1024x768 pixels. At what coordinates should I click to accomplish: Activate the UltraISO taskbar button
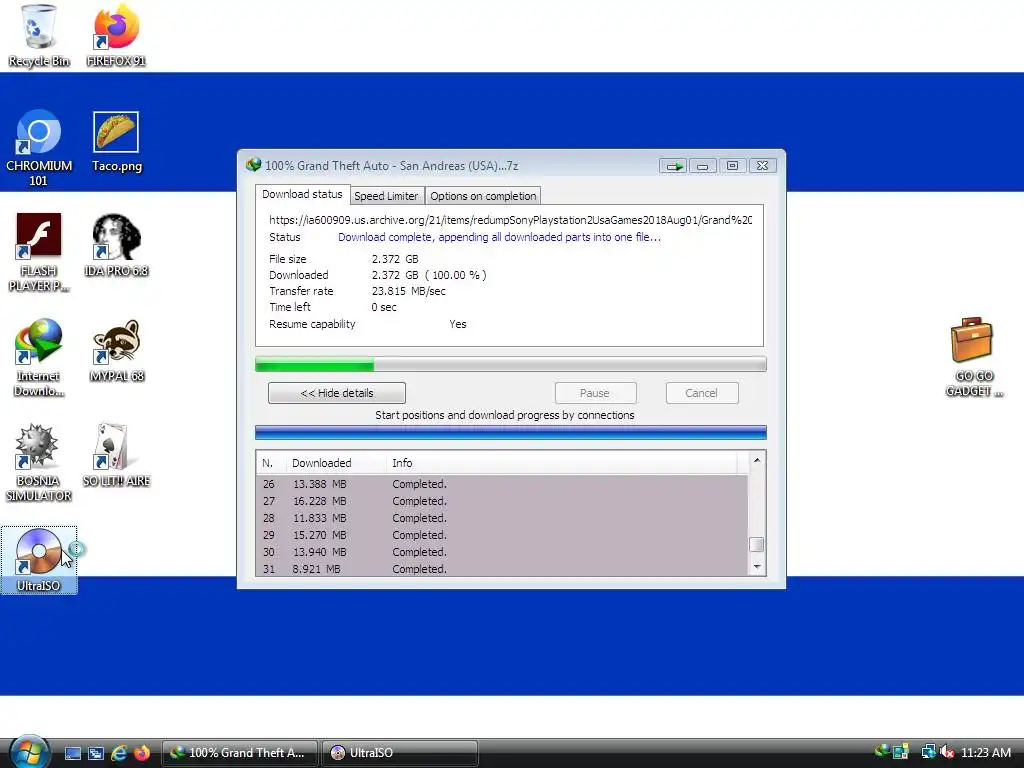pos(399,752)
